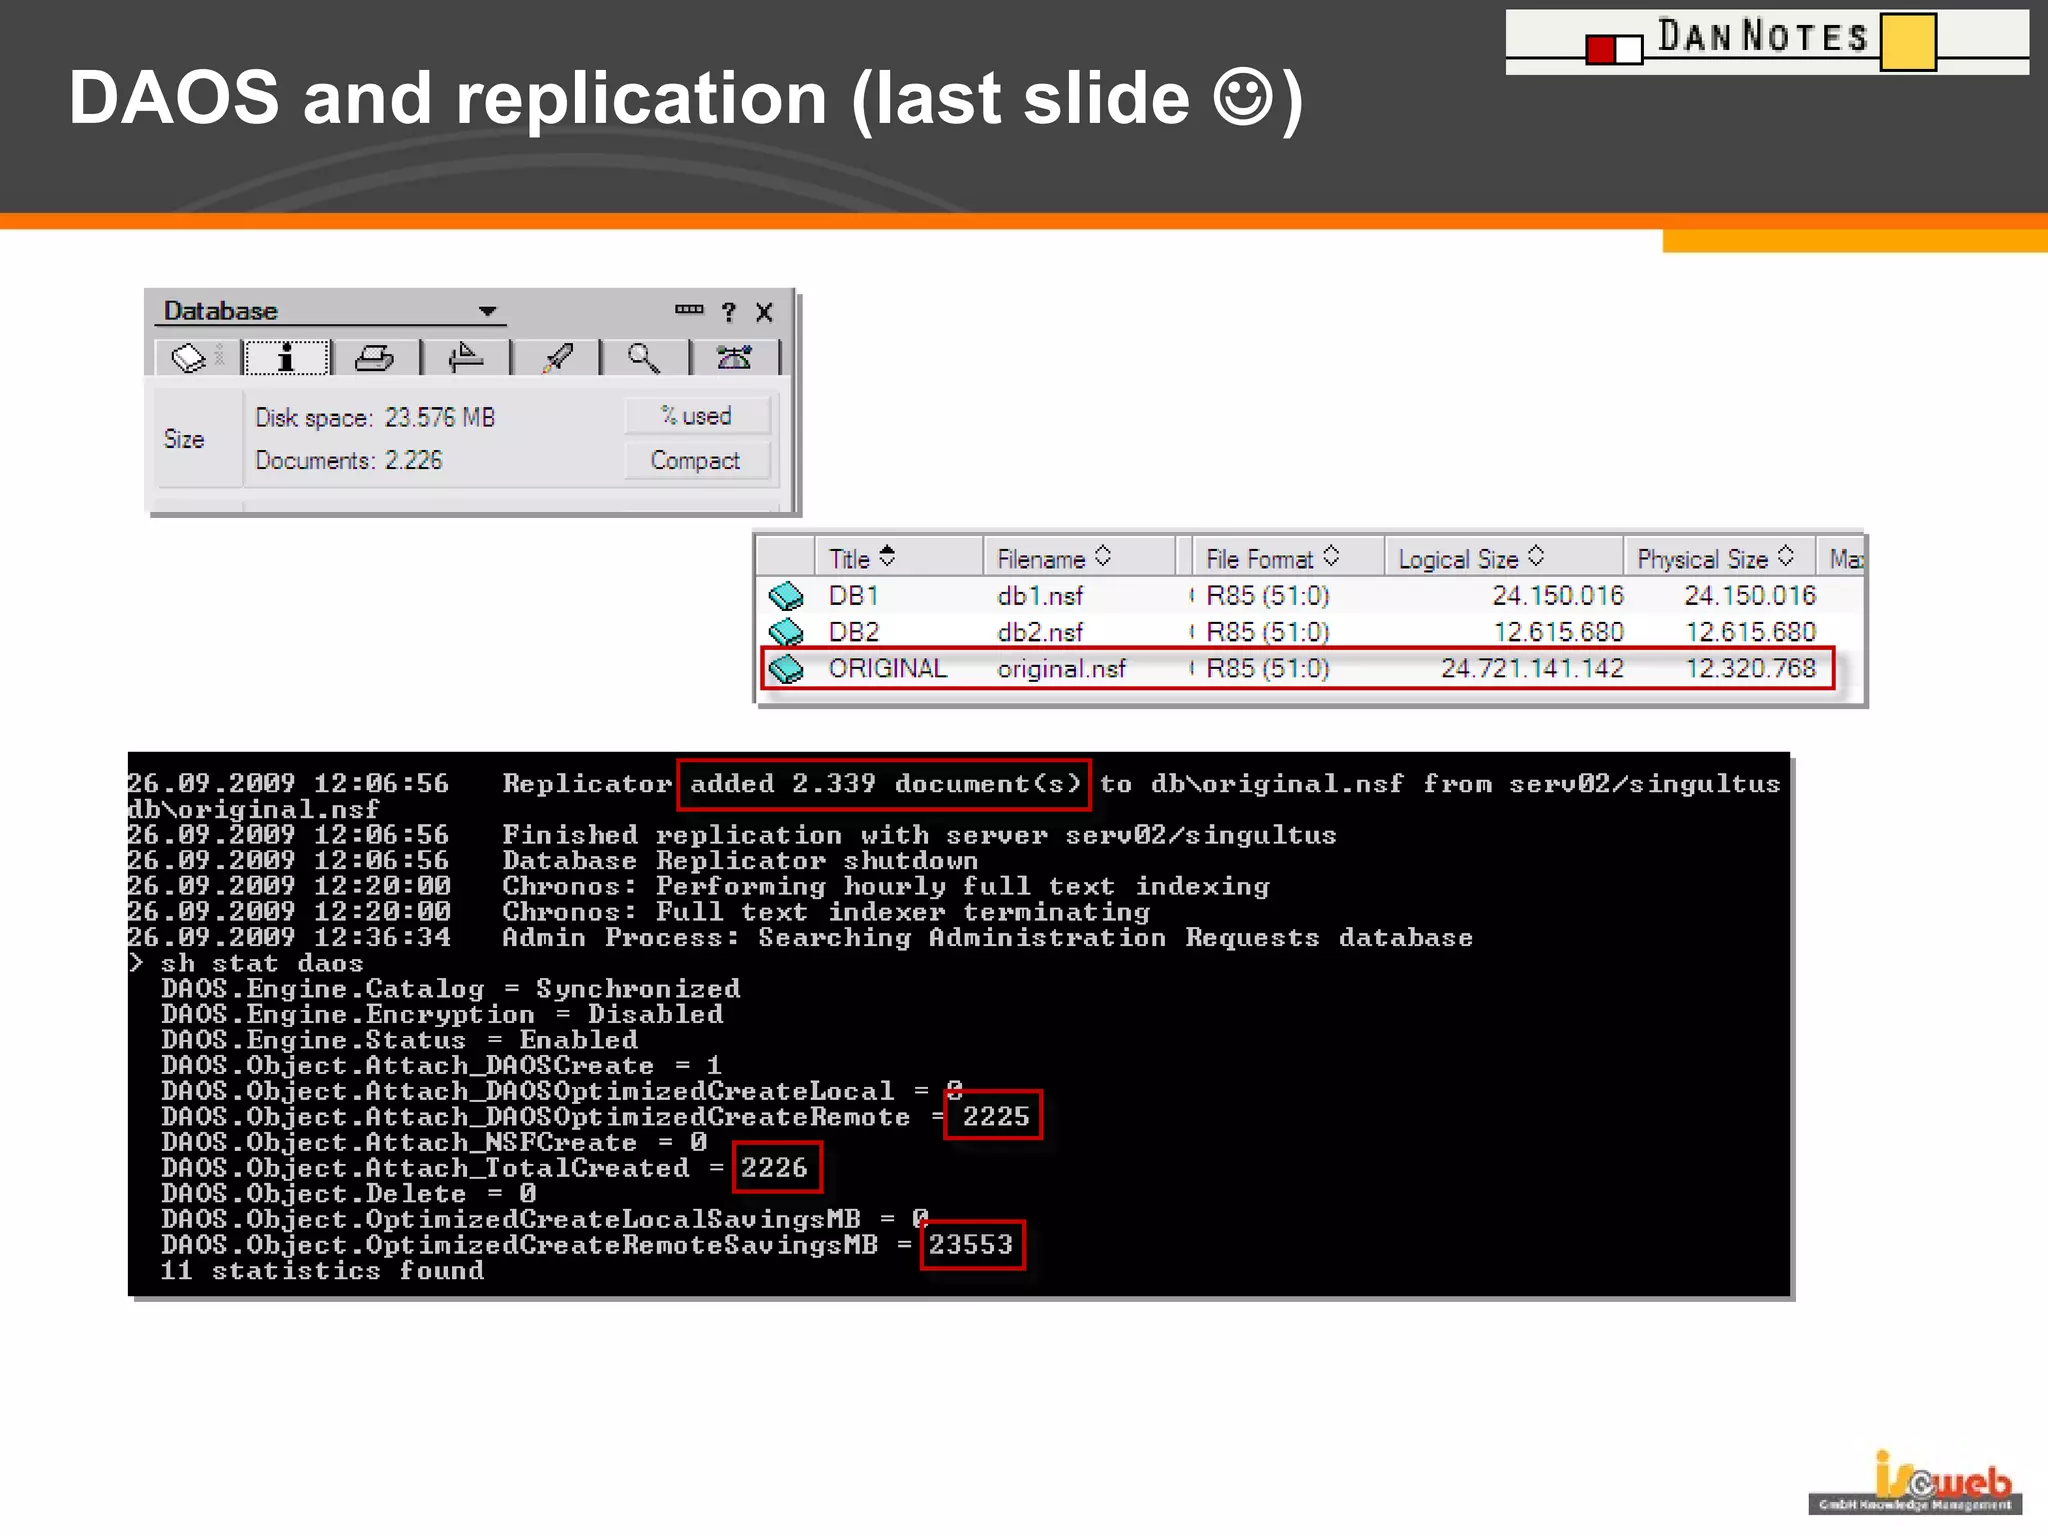This screenshot has height=1536, width=2048.
Task: Click the is@web logo
Action: click(1915, 1483)
